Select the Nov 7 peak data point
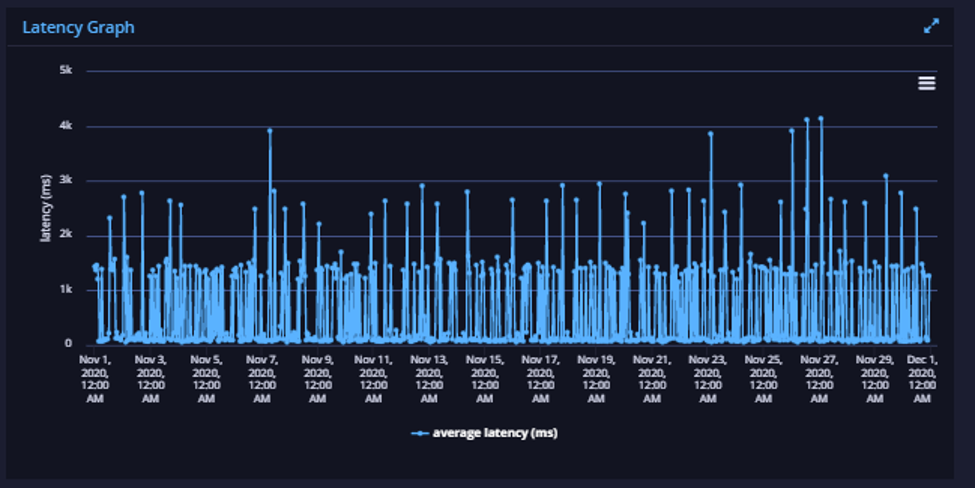 [x=270, y=131]
